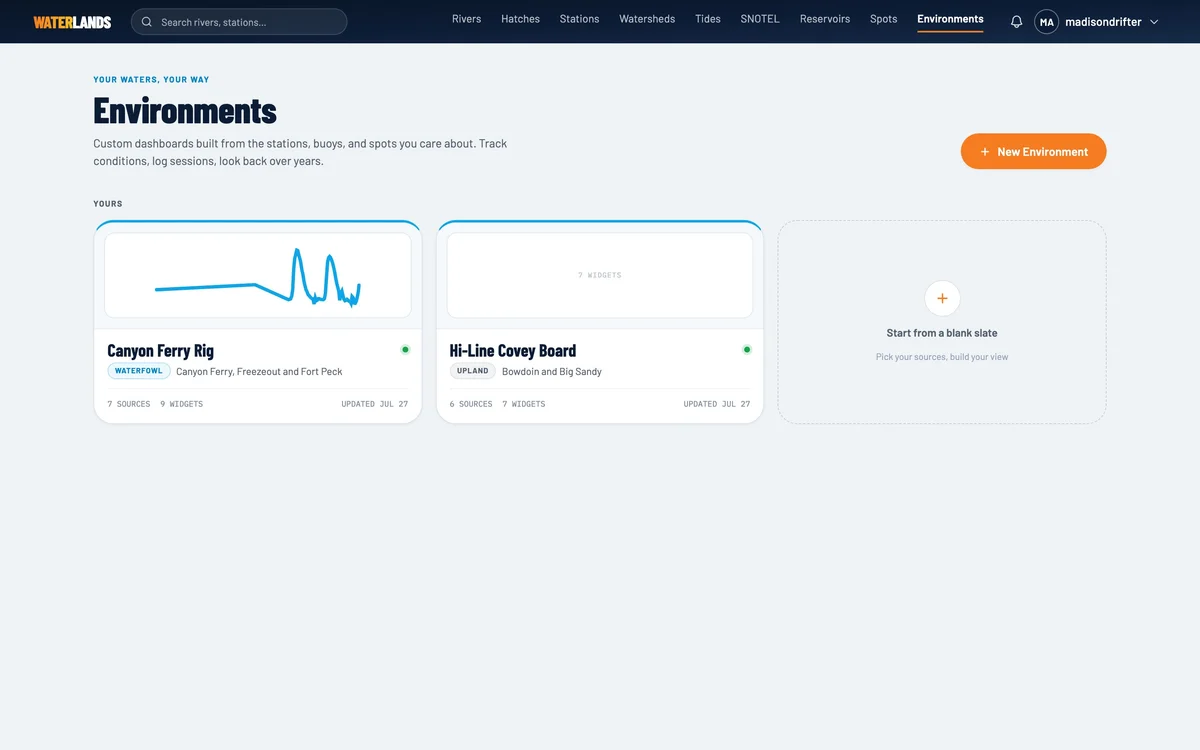1200x750 pixels.
Task: Click the Hi-Line 7 WIDGETS preview thumbnail
Action: click(600, 275)
